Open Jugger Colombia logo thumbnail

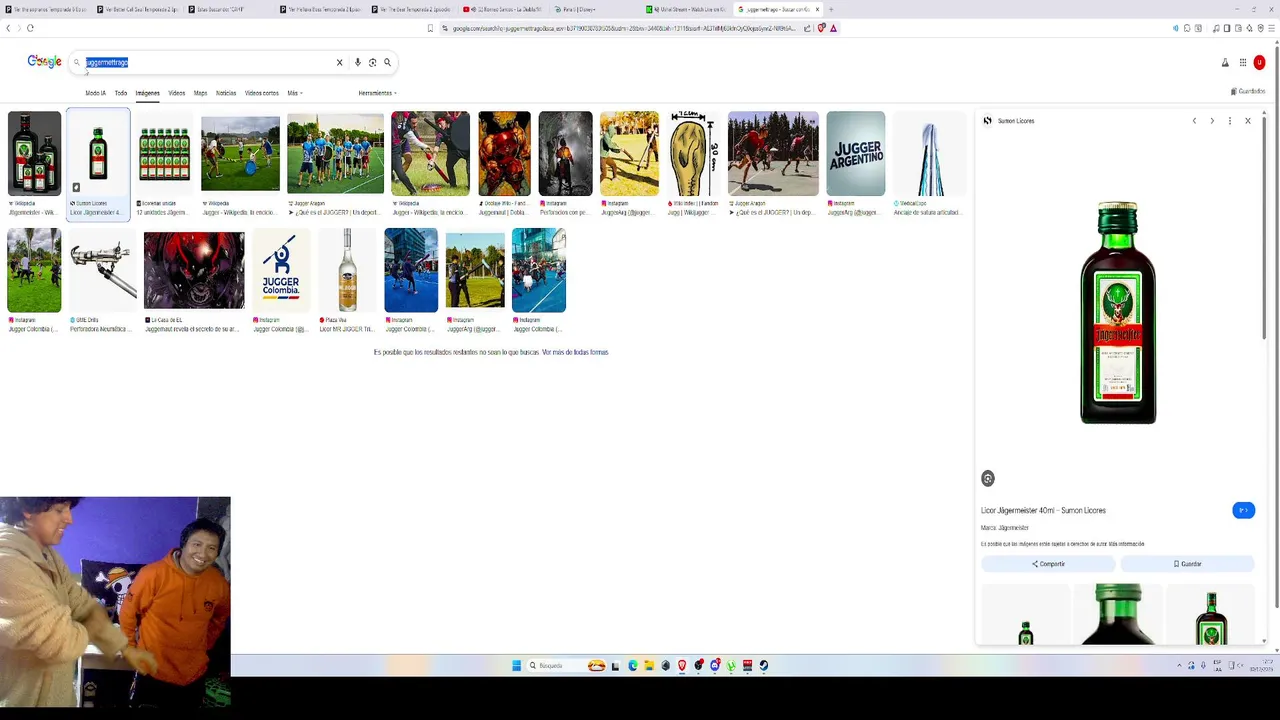point(281,270)
